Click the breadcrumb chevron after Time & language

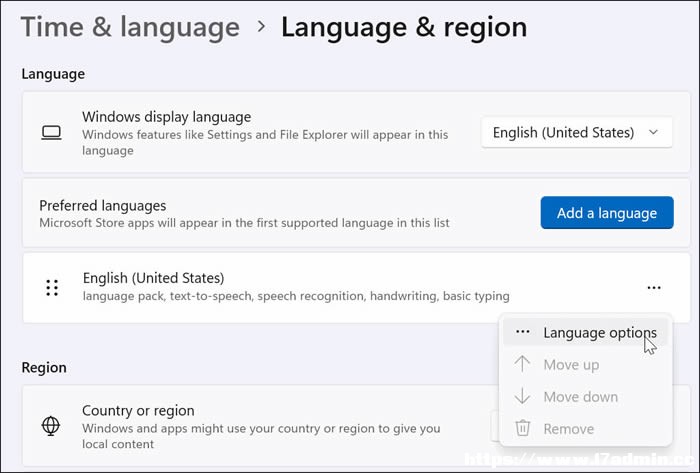[x=262, y=27]
